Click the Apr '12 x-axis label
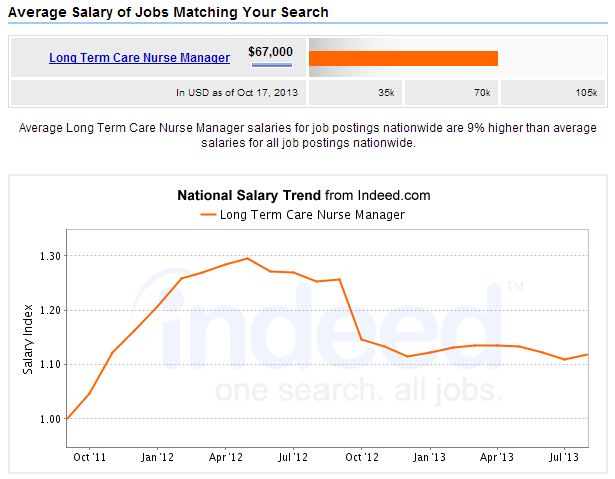Image resolution: width=615 pixels, height=479 pixels. (x=224, y=457)
